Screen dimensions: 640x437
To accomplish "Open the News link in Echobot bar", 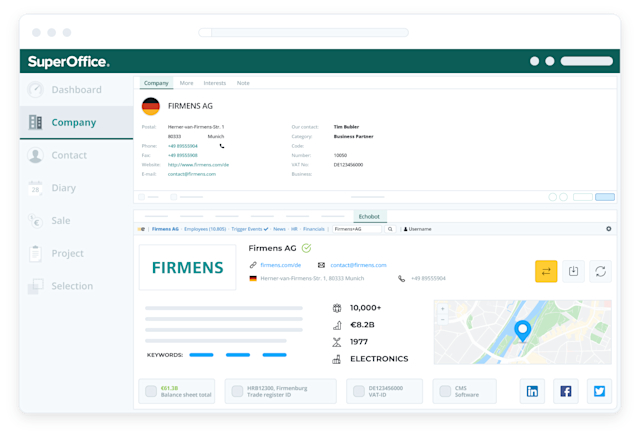I will point(279,229).
